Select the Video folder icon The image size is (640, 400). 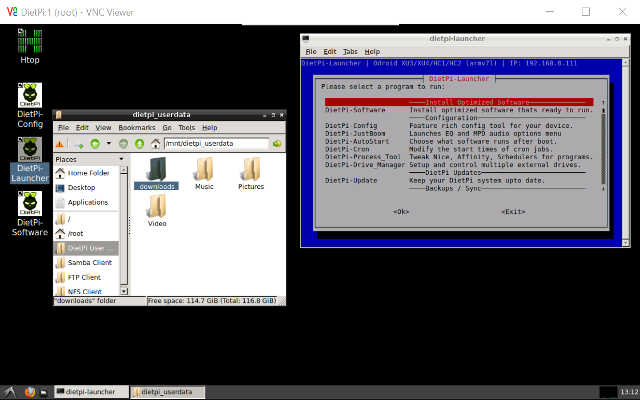pyautogui.click(x=157, y=211)
